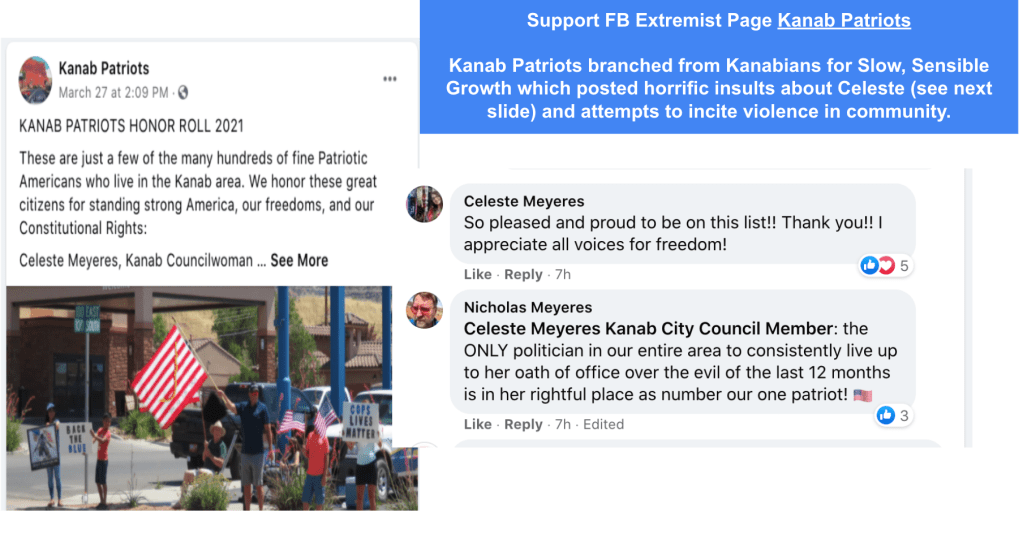The width and height of the screenshot is (1023, 551).
Task: Like Celeste Meyeres' comment
Action: pyautogui.click(x=478, y=275)
